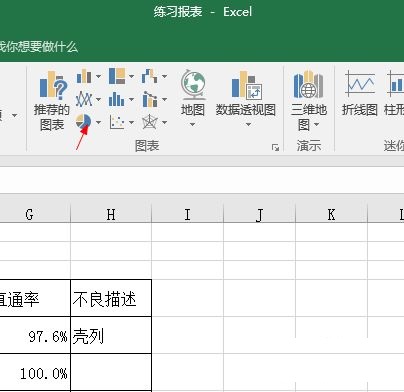Viewport: 404px width, 392px height.
Task: Expand the radar chart dropdown arrow
Action: coord(164,122)
